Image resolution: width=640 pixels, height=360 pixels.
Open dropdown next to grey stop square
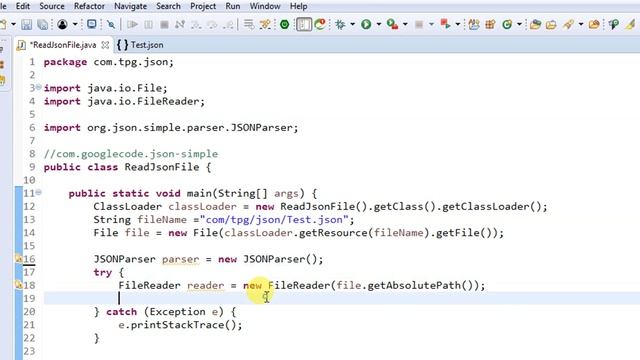431,24
